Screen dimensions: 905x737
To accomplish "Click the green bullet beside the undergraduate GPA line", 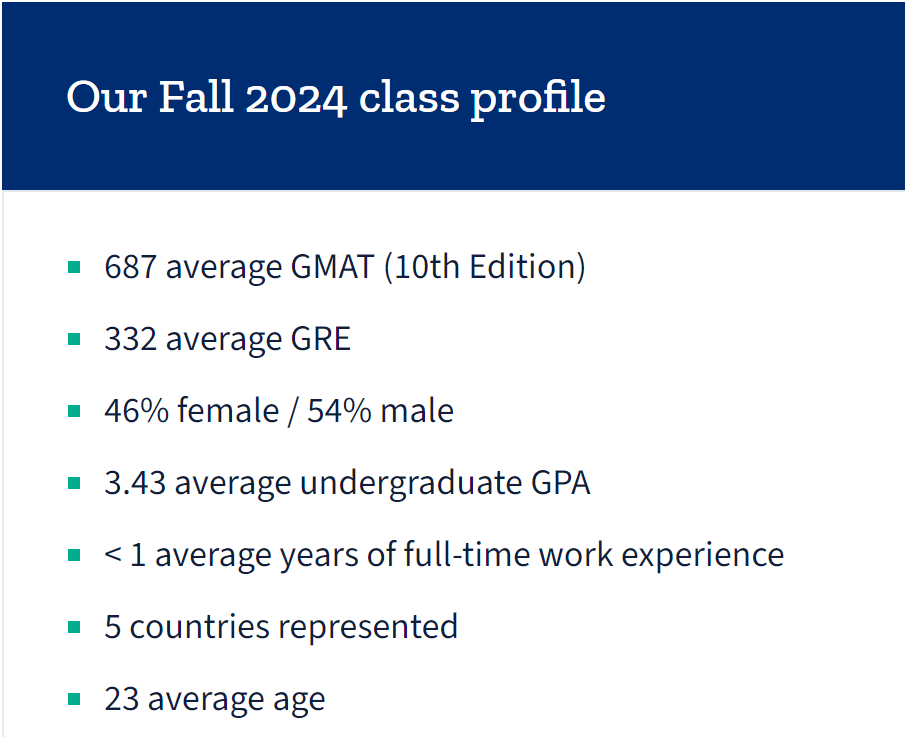I will click(x=74, y=483).
